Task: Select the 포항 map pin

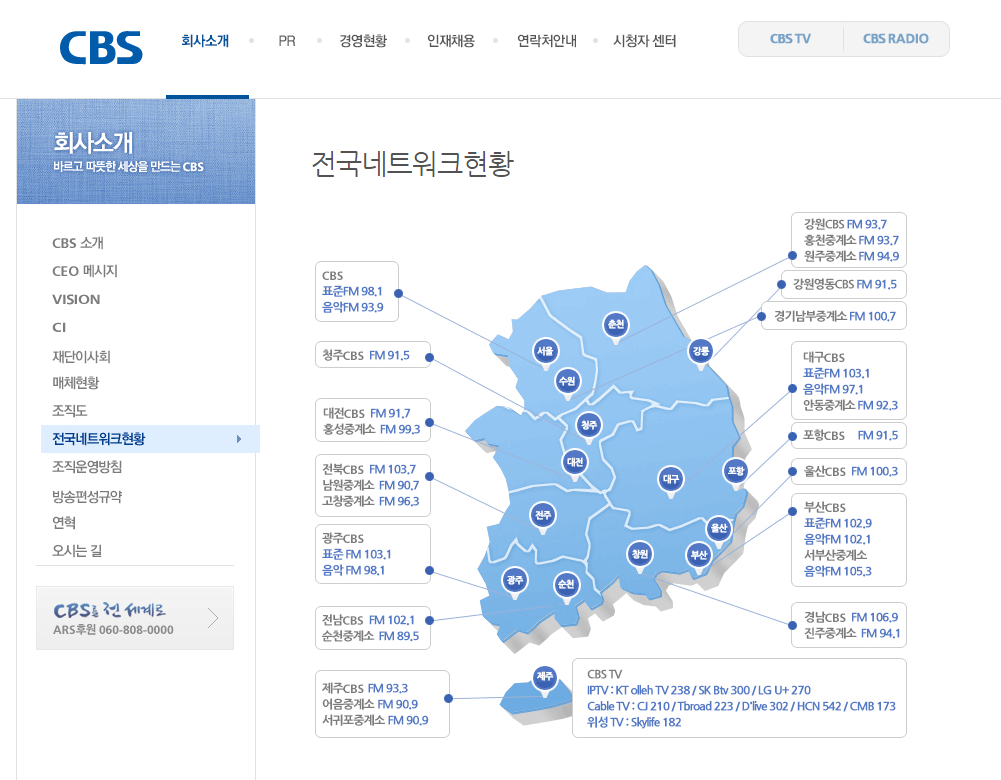Action: (x=736, y=473)
